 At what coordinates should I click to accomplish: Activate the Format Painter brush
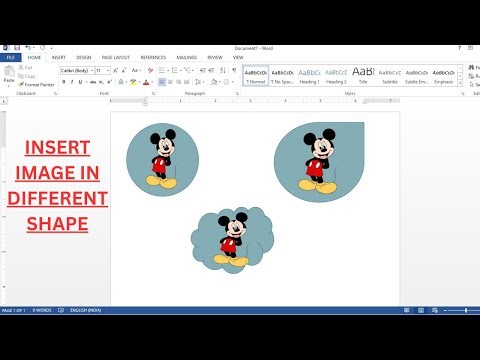36,85
